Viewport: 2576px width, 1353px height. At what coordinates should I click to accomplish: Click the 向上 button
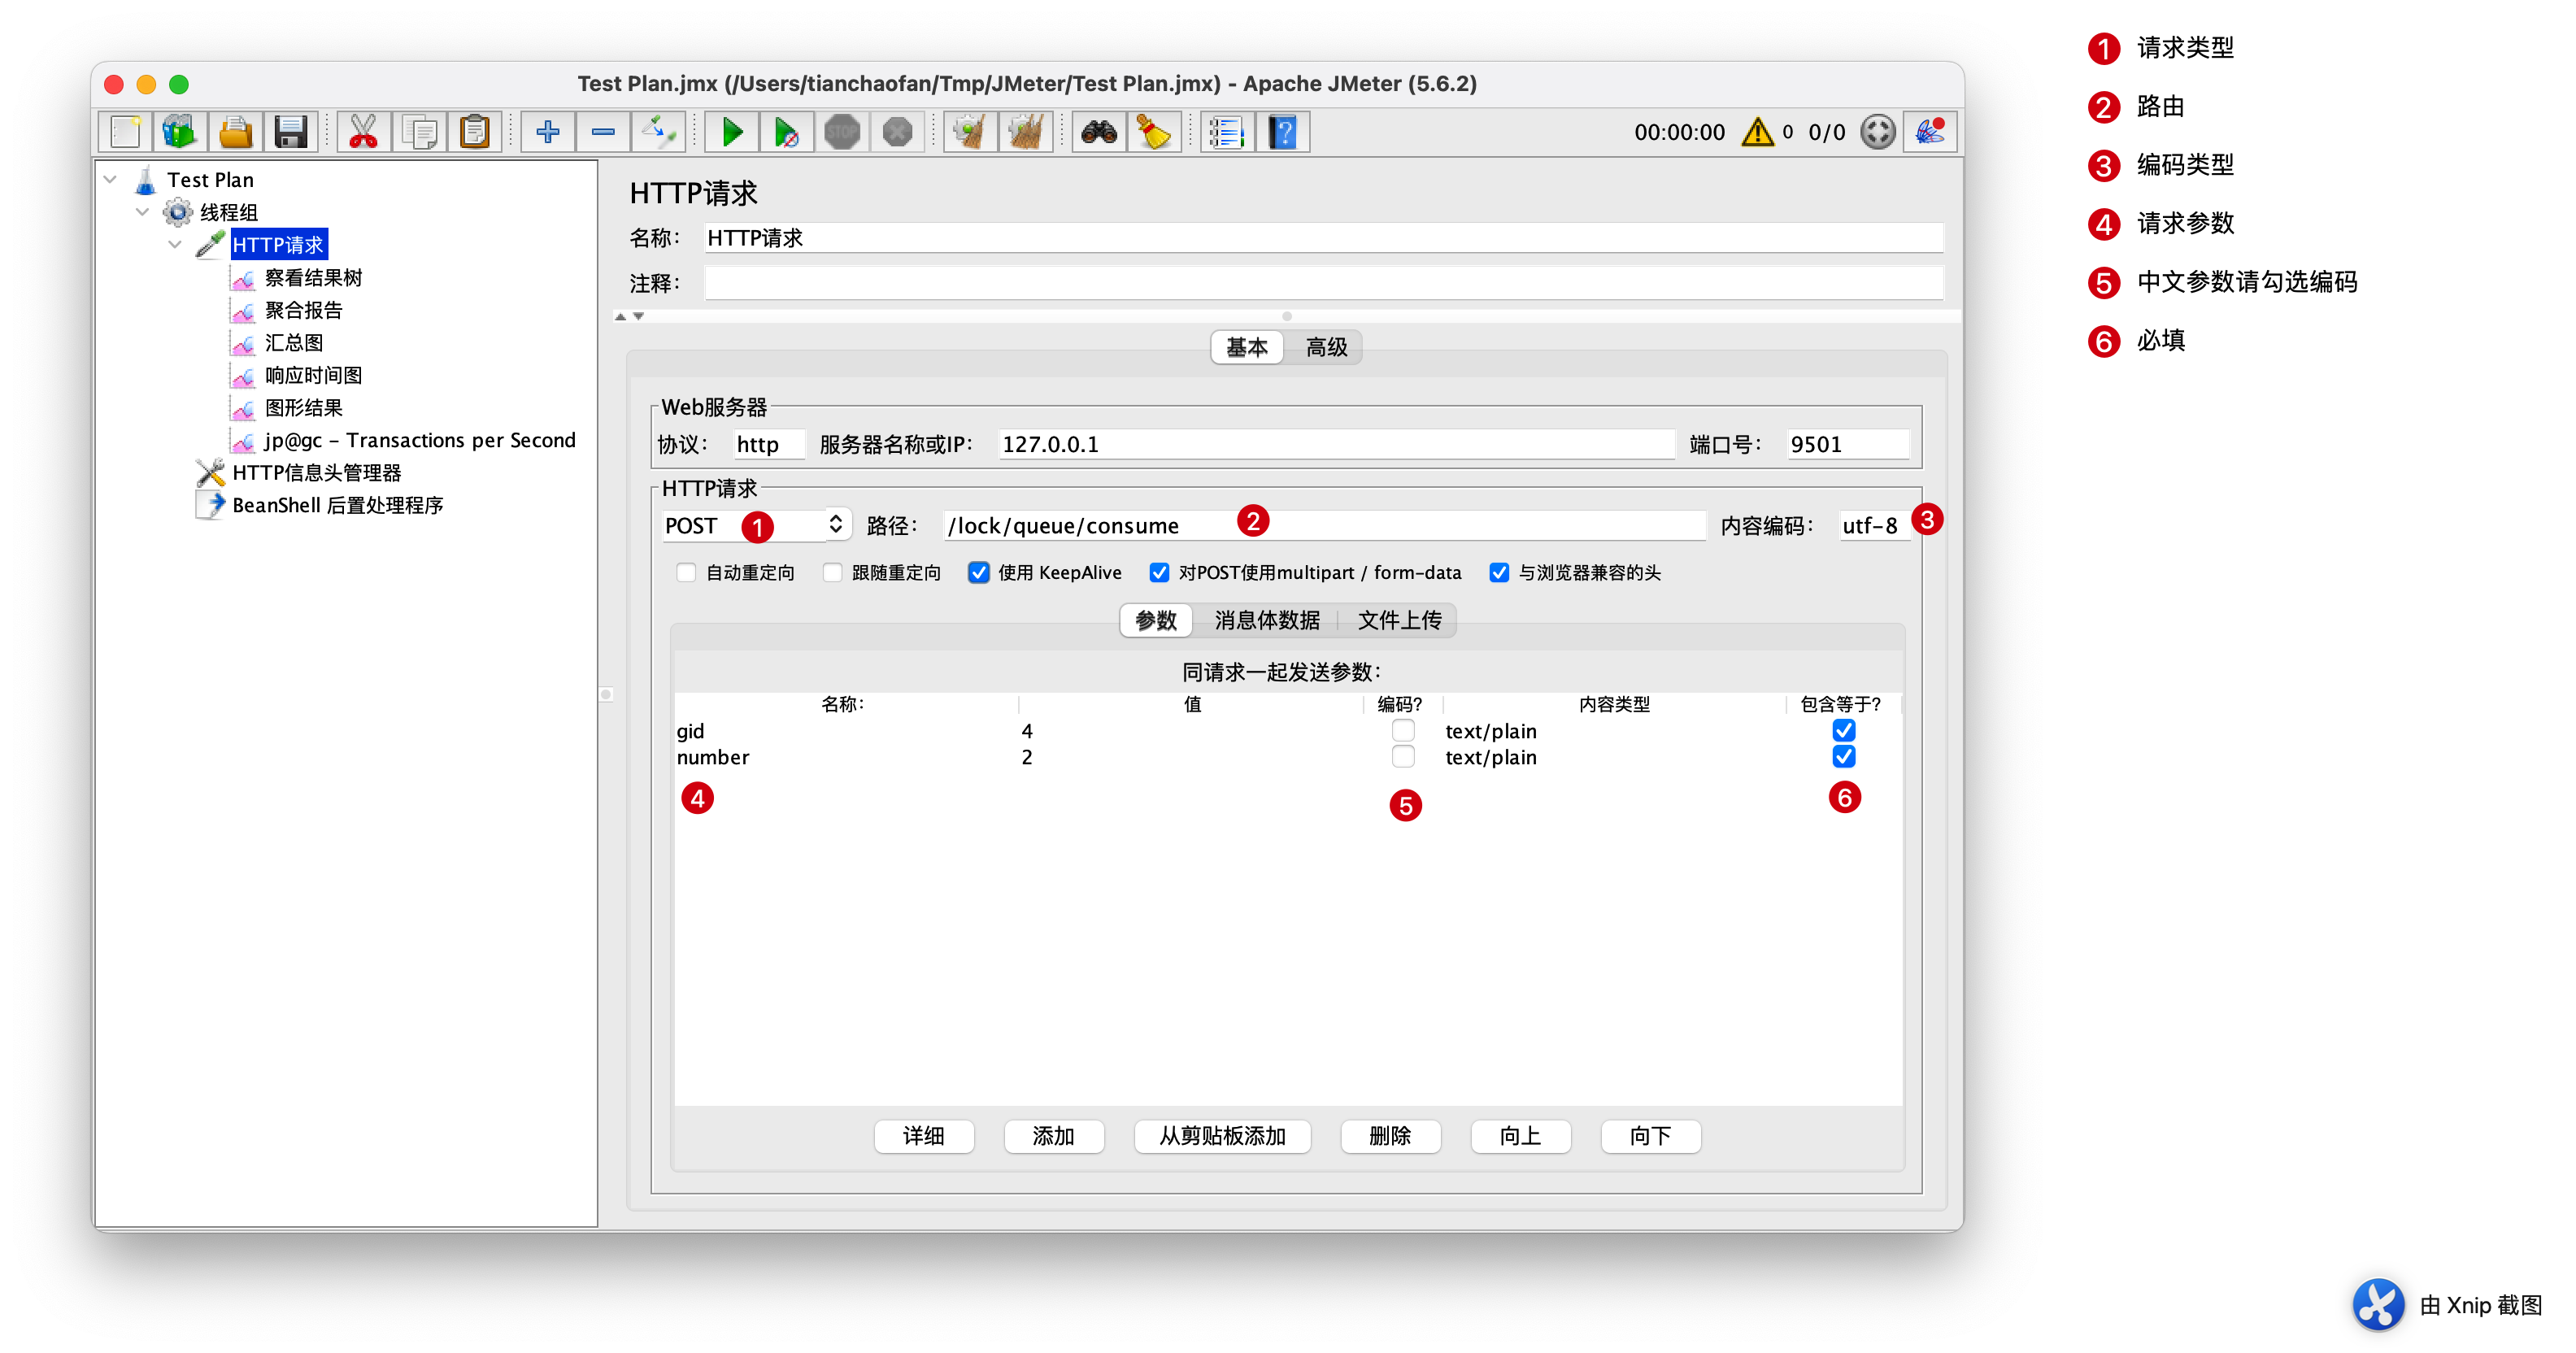click(x=1520, y=1137)
